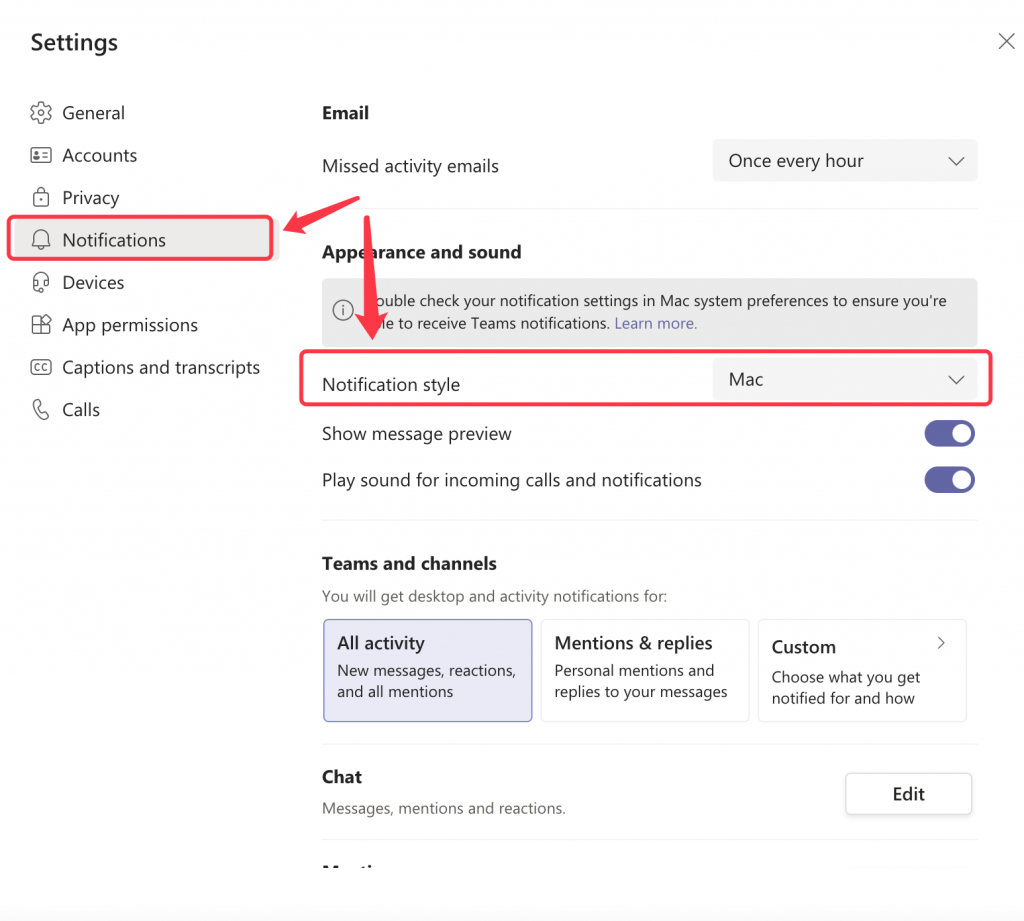This screenshot has width=1024, height=921.
Task: Open the Learn more link
Action: click(655, 324)
